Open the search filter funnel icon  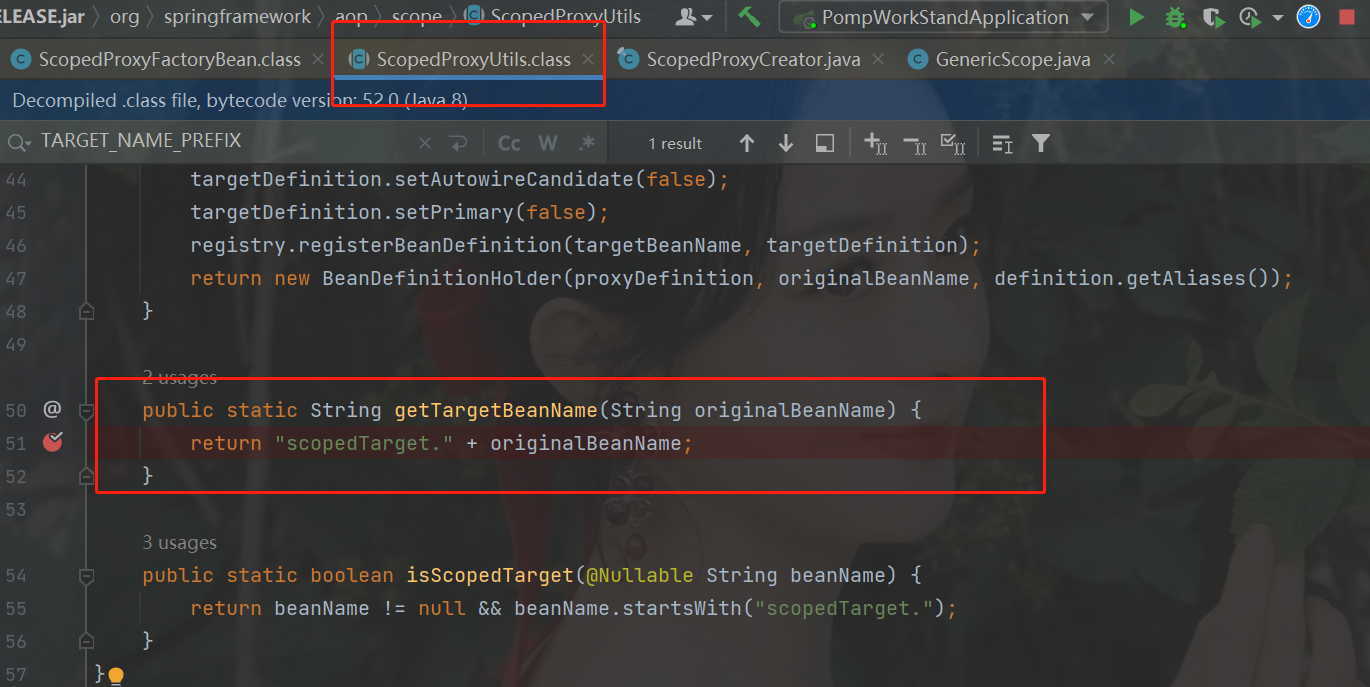1041,143
